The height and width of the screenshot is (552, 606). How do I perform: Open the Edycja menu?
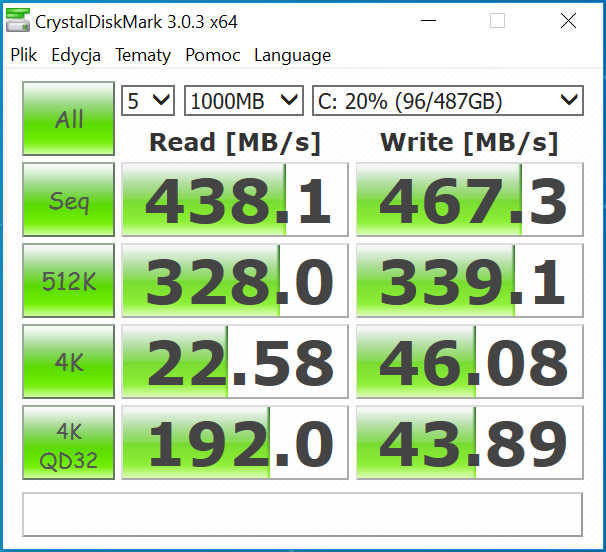click(x=76, y=56)
